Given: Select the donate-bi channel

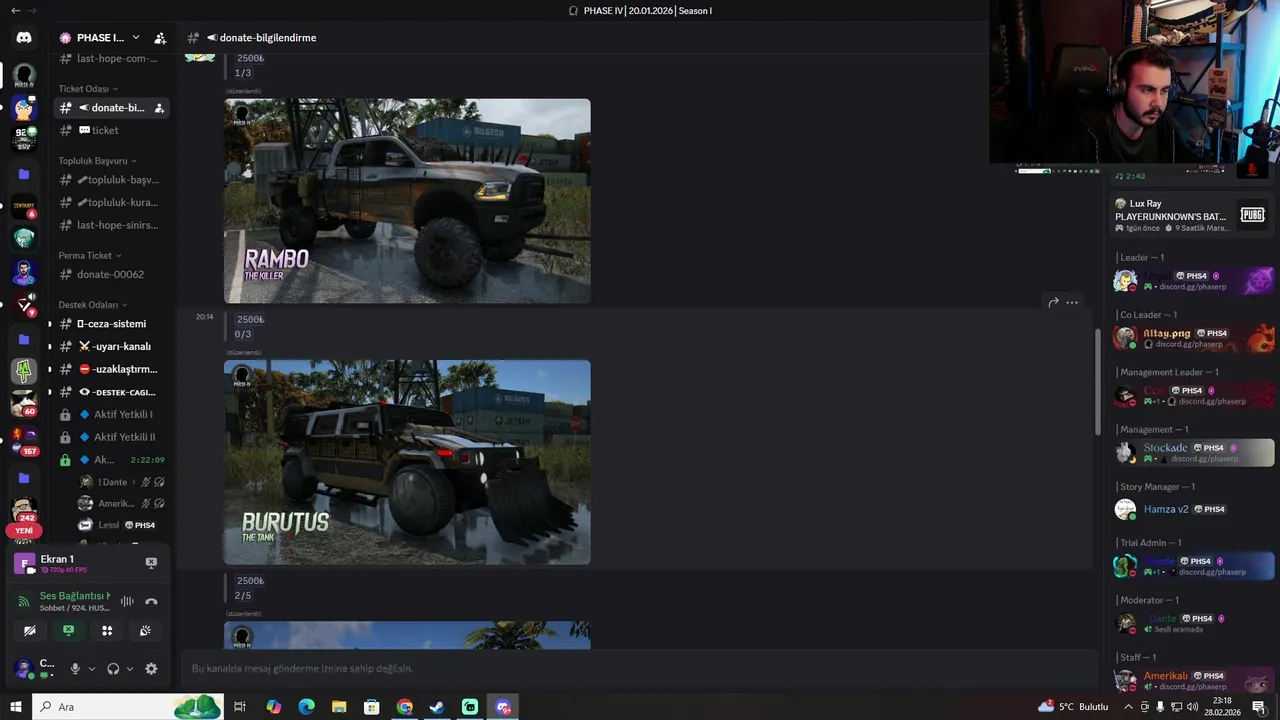Looking at the screenshot, I should (x=111, y=108).
